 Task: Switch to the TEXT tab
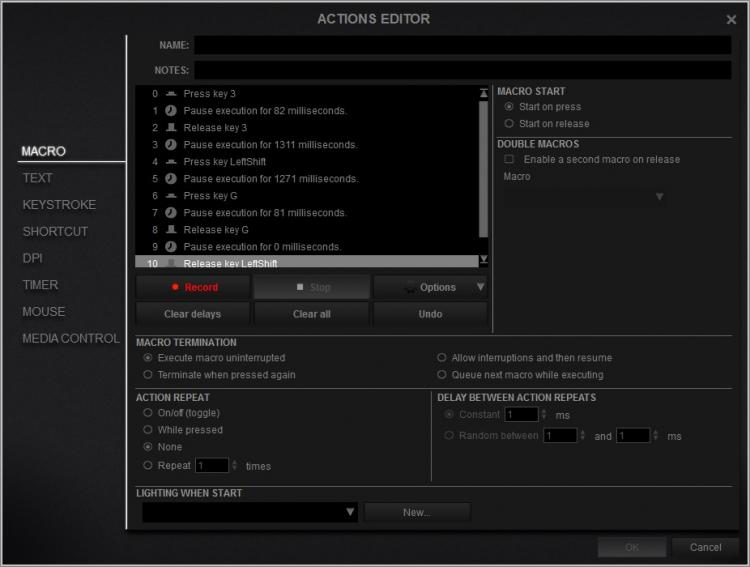[x=37, y=178]
